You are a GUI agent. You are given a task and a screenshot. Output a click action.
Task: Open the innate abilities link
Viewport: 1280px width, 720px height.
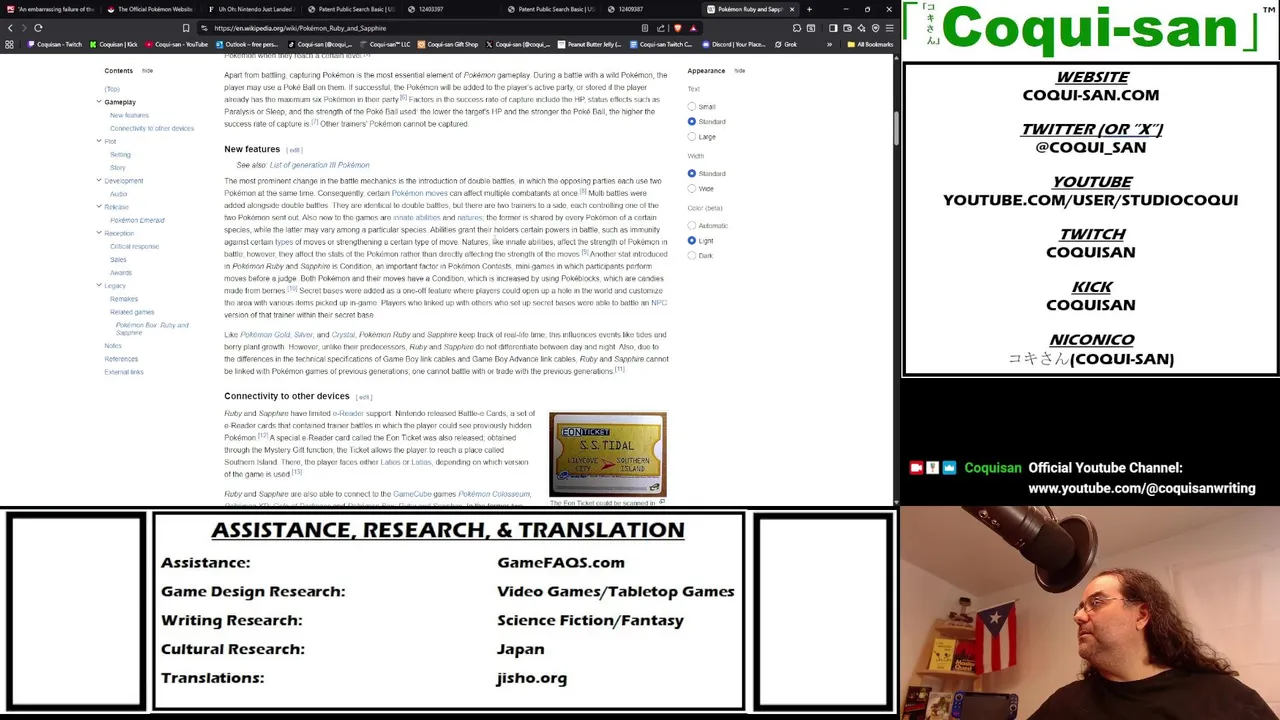click(x=416, y=217)
